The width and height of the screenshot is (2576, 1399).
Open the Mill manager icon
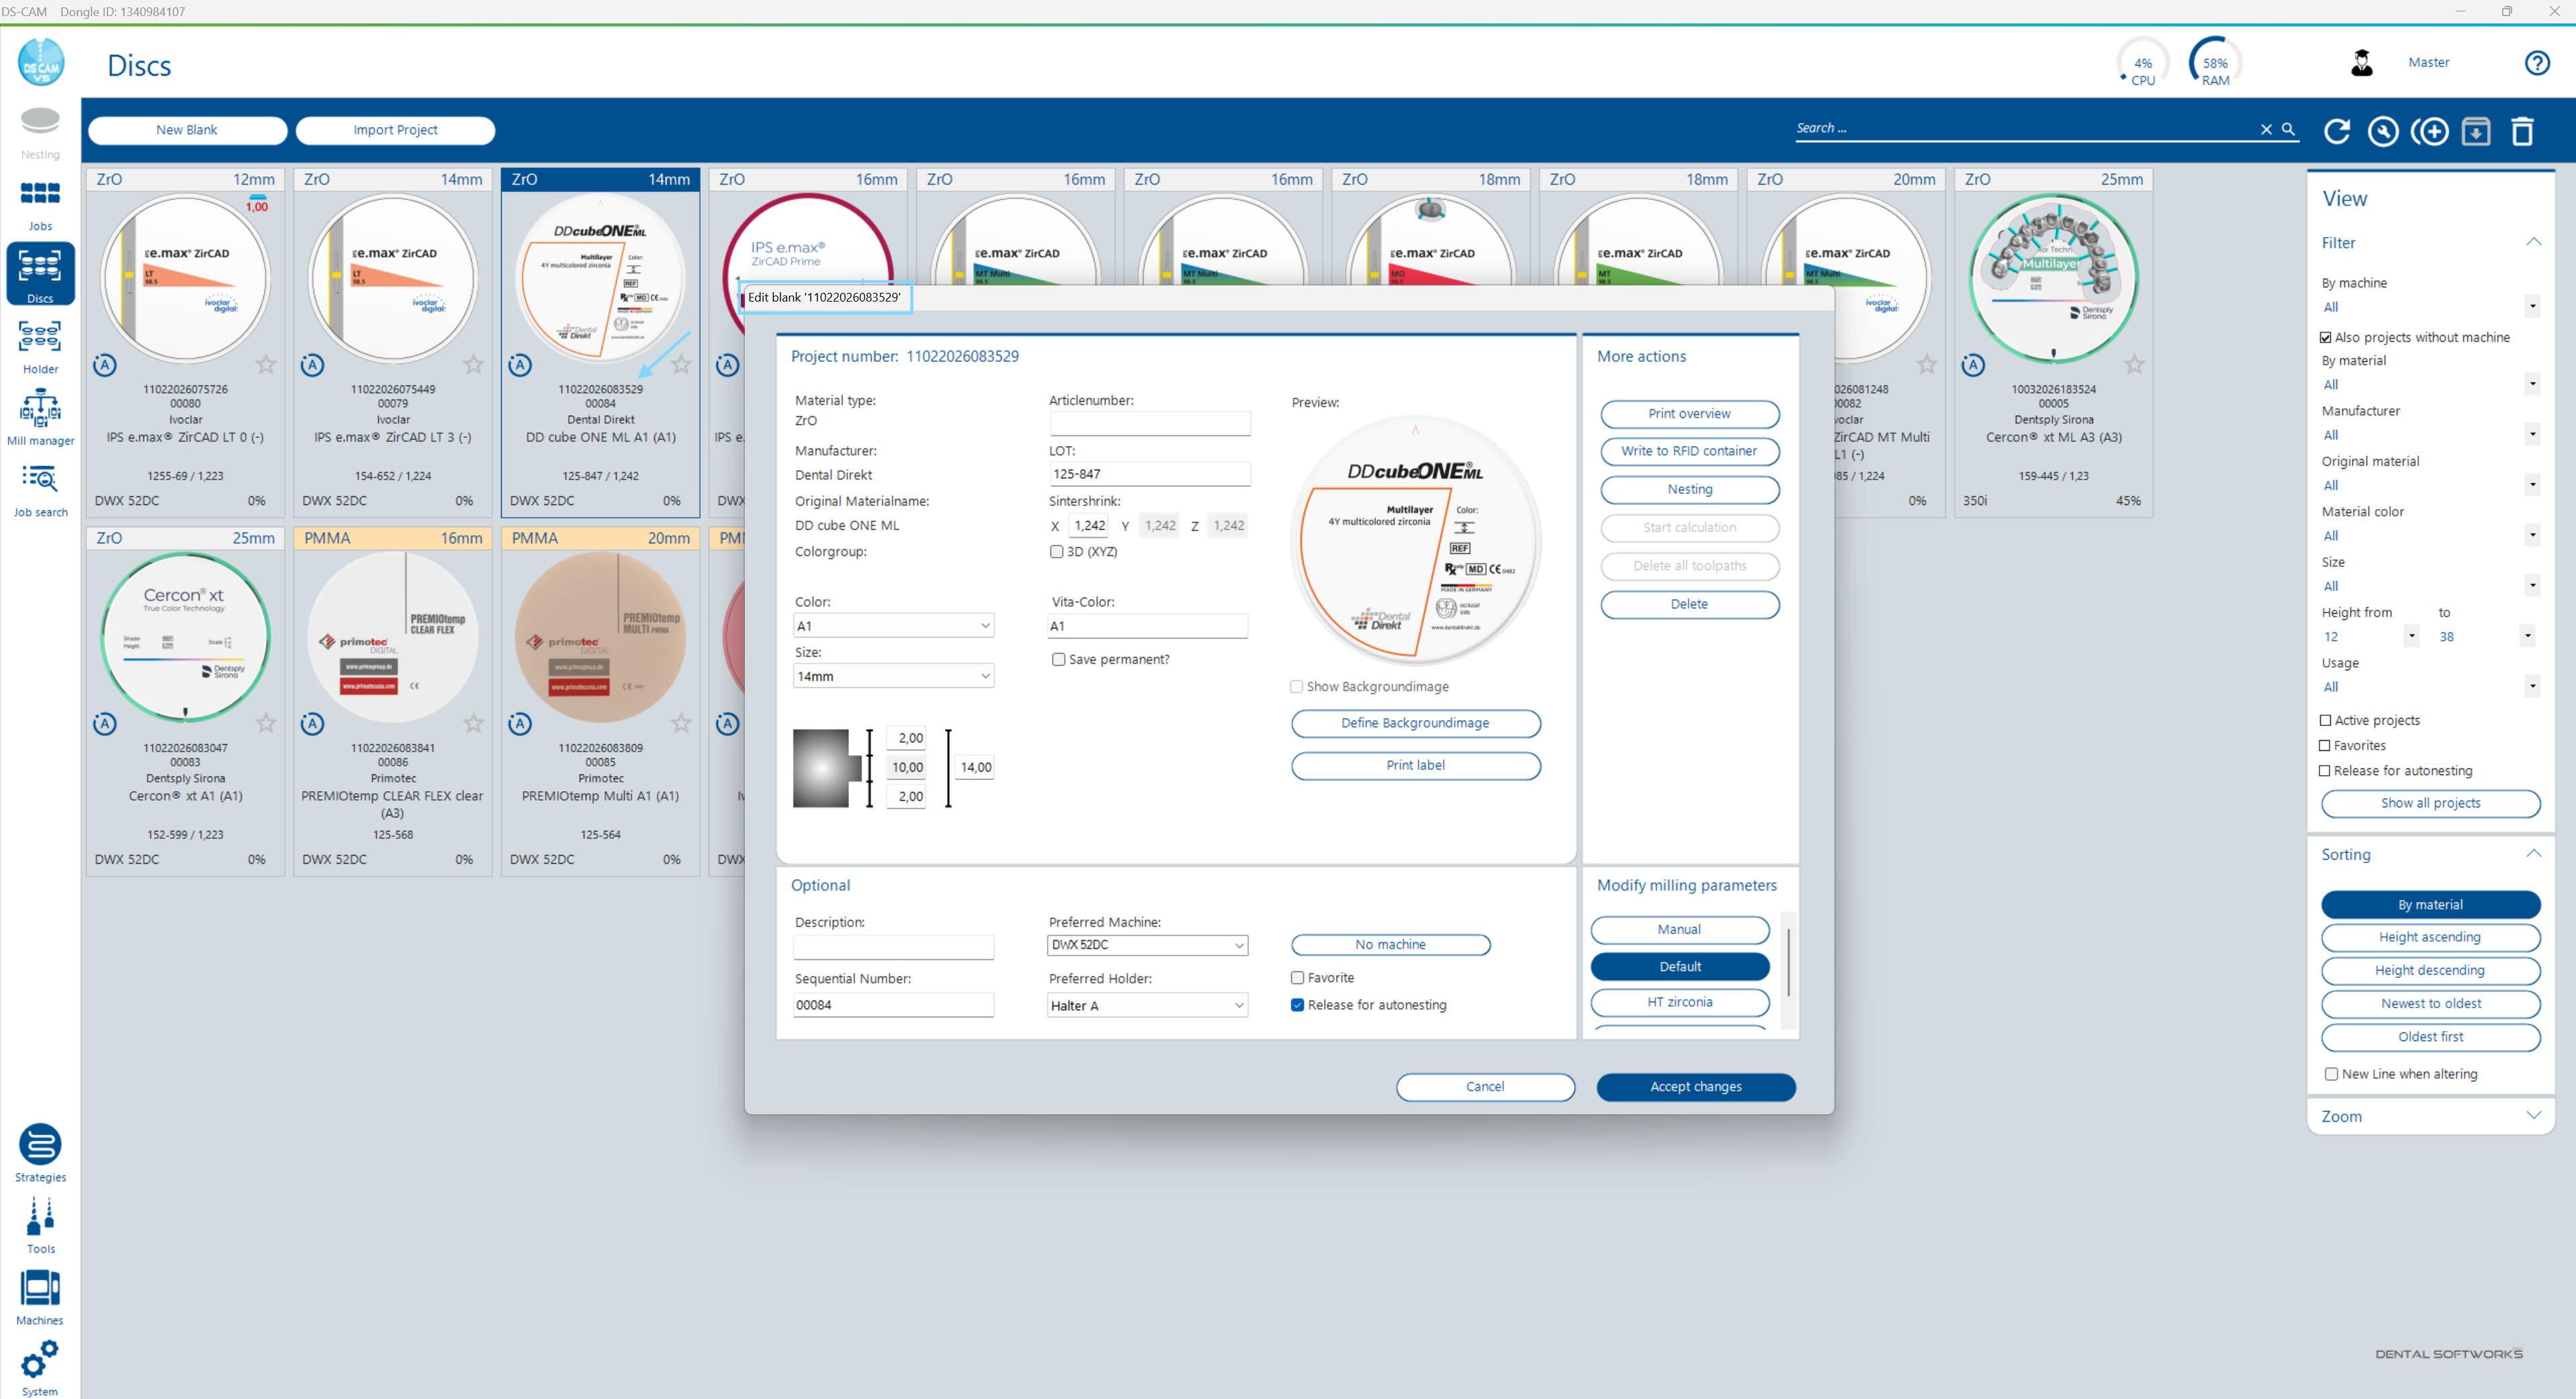click(x=40, y=416)
